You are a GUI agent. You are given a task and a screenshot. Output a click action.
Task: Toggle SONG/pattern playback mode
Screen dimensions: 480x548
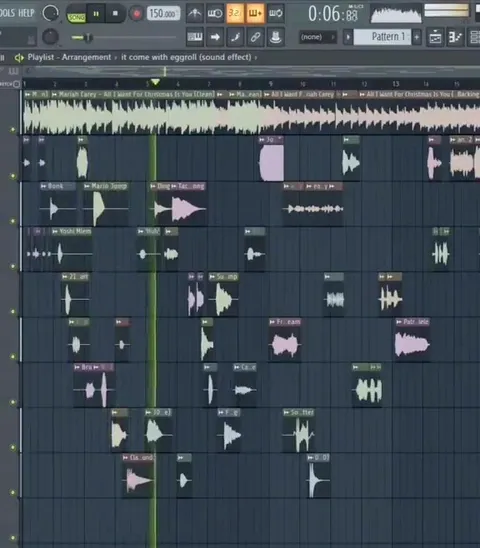[76, 16]
